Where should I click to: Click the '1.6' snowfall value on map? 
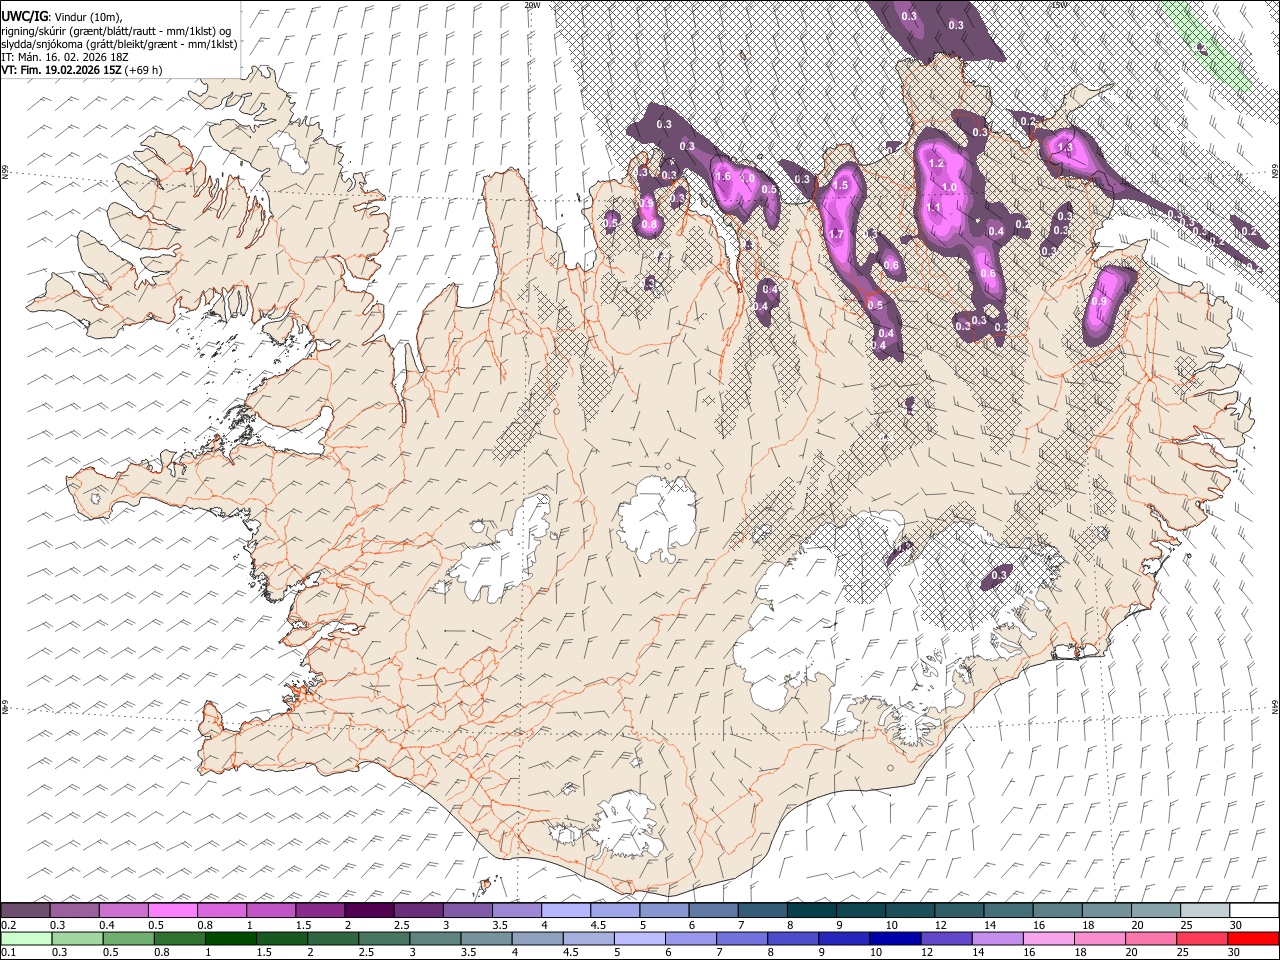[x=724, y=176]
